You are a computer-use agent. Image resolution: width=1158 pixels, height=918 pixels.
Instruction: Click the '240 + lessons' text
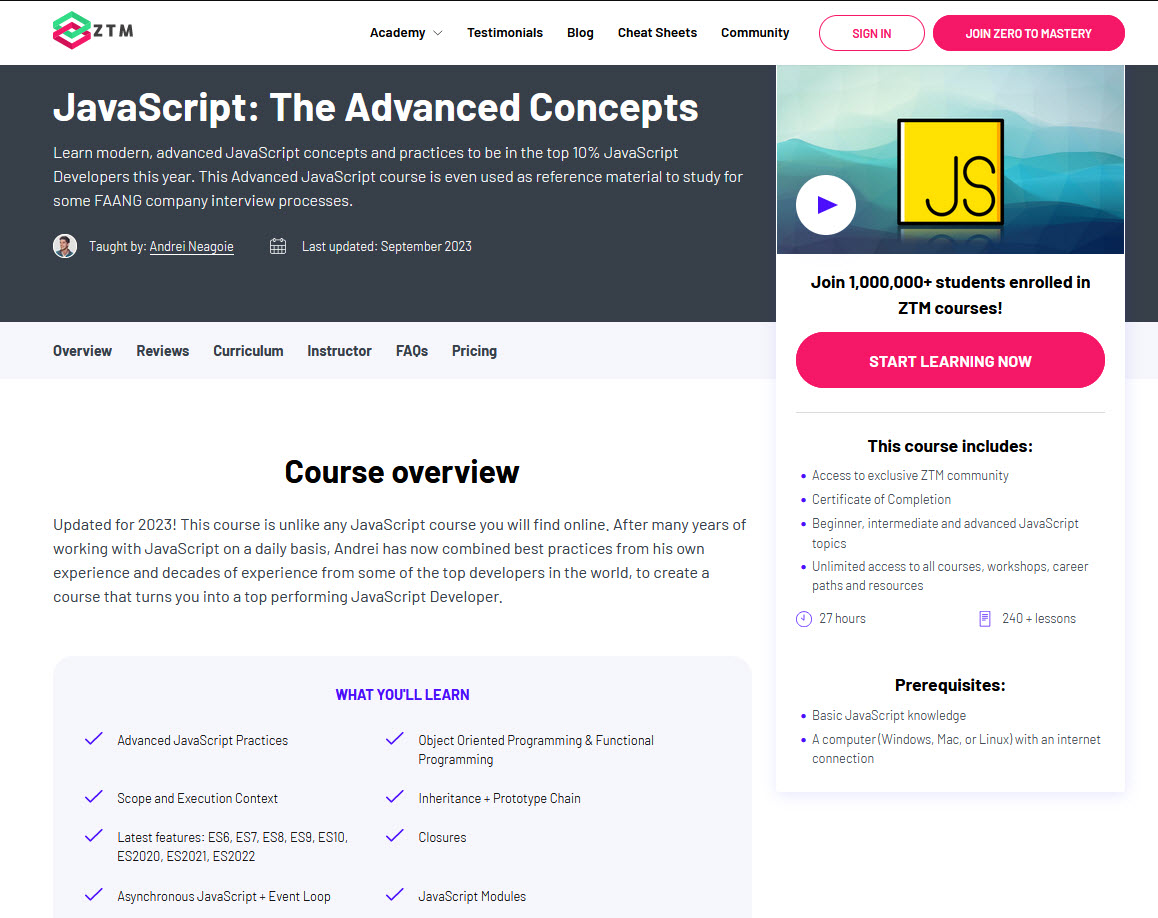pyautogui.click(x=1038, y=619)
